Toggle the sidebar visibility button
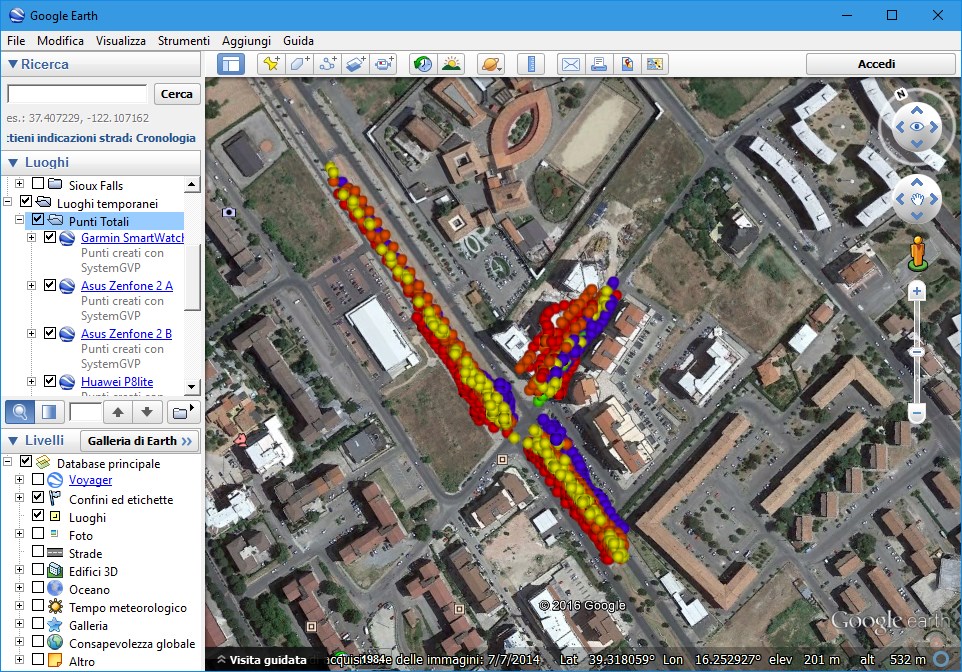Viewport: 962px width, 672px height. tap(231, 64)
